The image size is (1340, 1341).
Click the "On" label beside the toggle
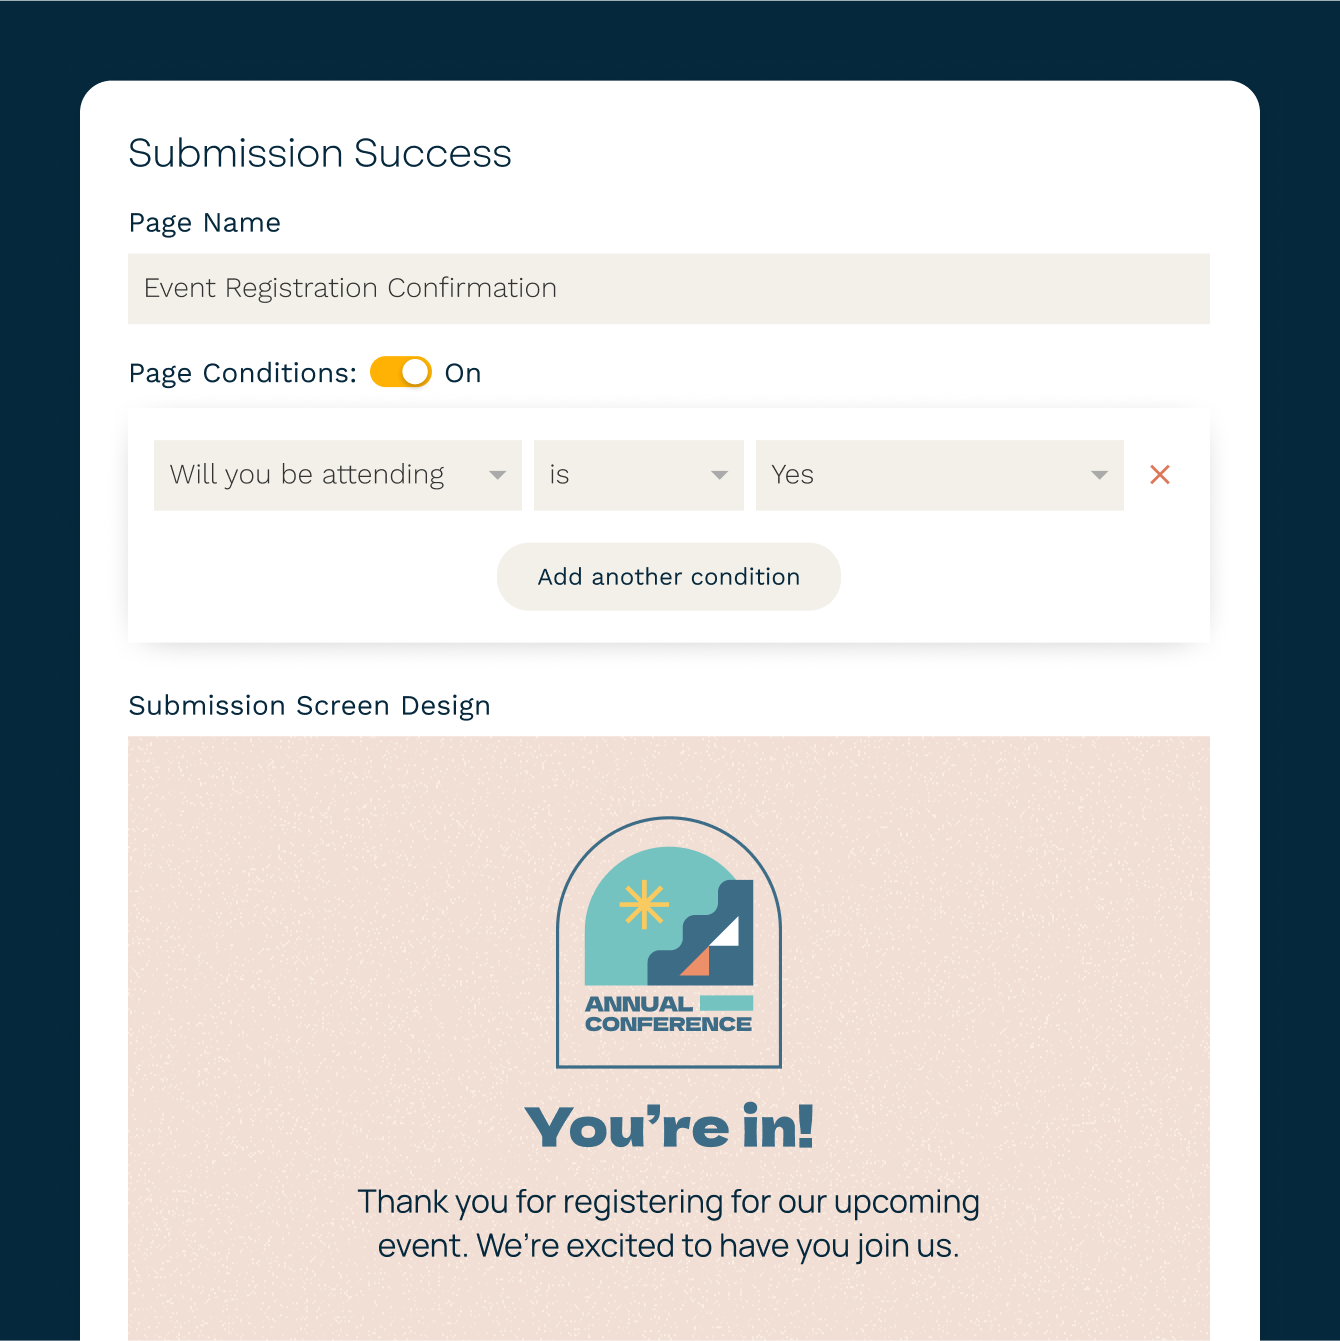click(x=463, y=373)
